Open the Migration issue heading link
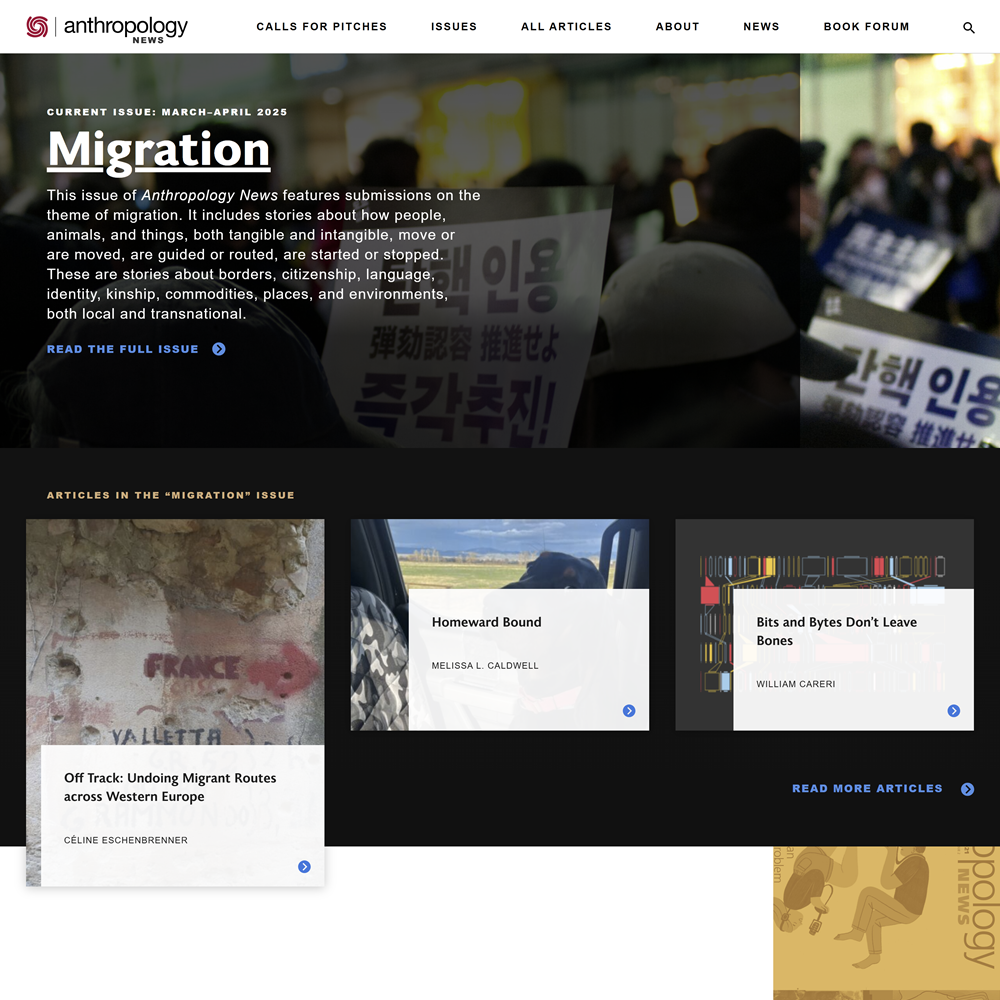The width and height of the screenshot is (1000, 1000). pyautogui.click(x=158, y=150)
